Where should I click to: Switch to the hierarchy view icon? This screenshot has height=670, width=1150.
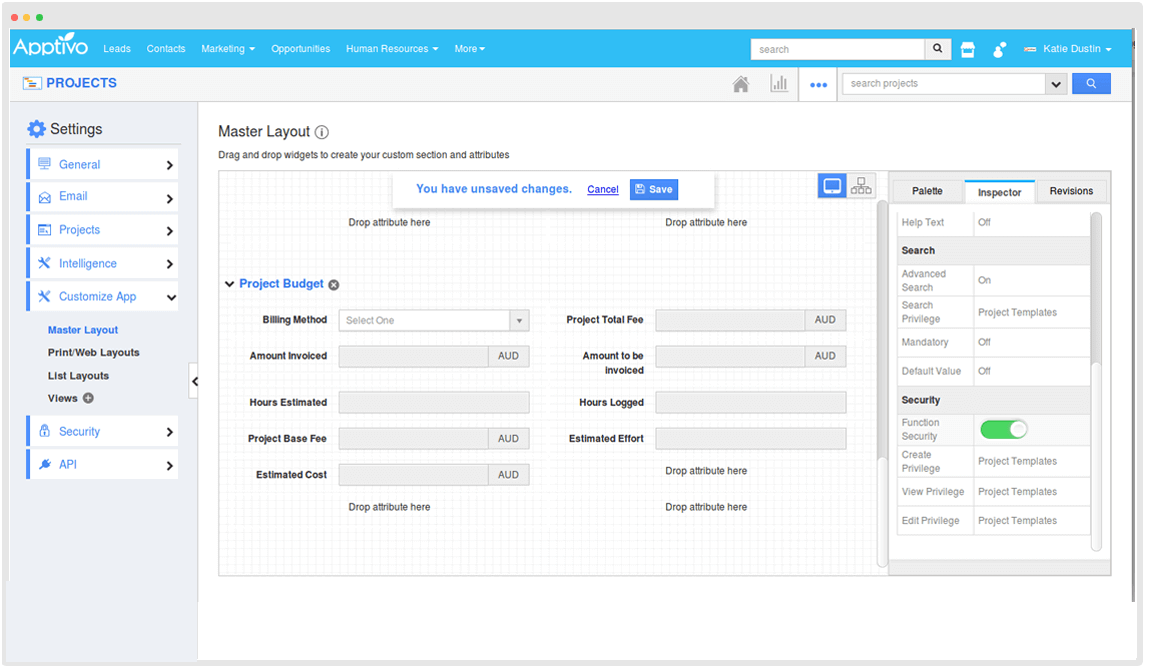(x=861, y=186)
